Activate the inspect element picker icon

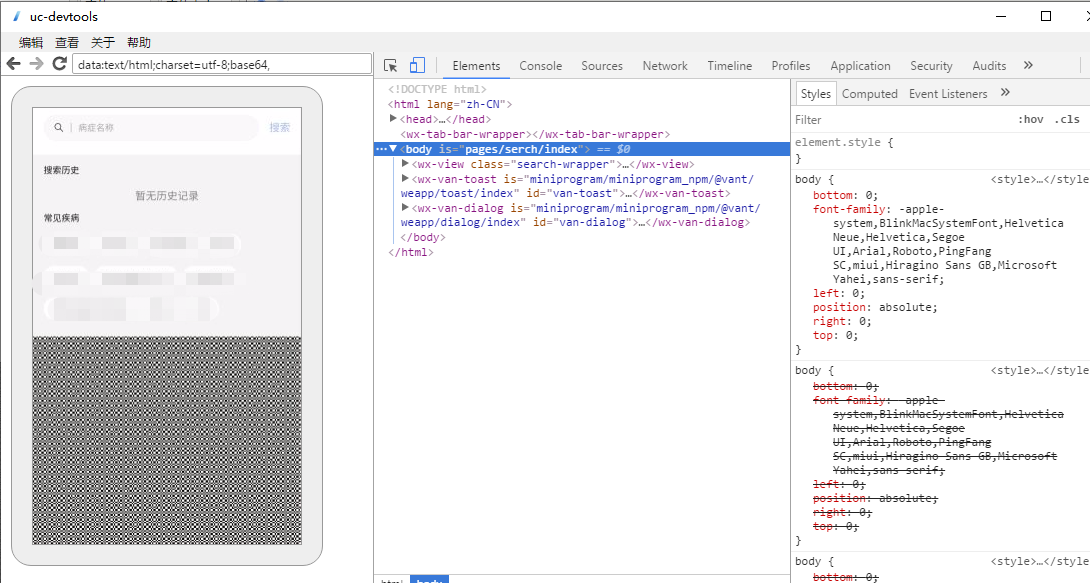[391, 66]
